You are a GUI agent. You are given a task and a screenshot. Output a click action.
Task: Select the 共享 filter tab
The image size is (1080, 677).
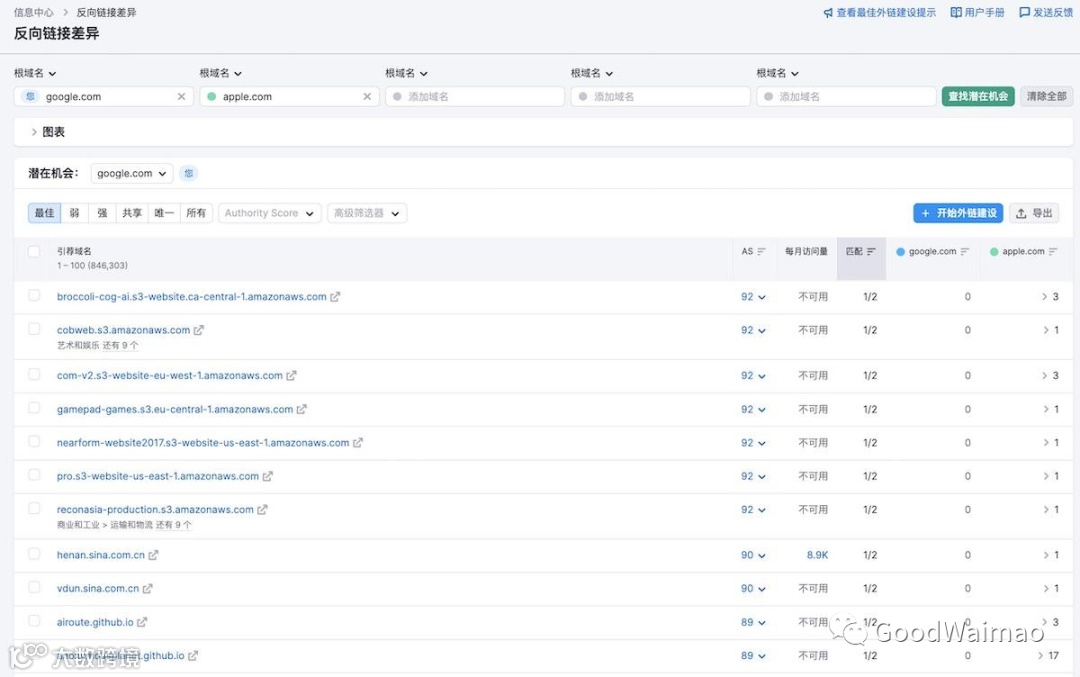[132, 213]
